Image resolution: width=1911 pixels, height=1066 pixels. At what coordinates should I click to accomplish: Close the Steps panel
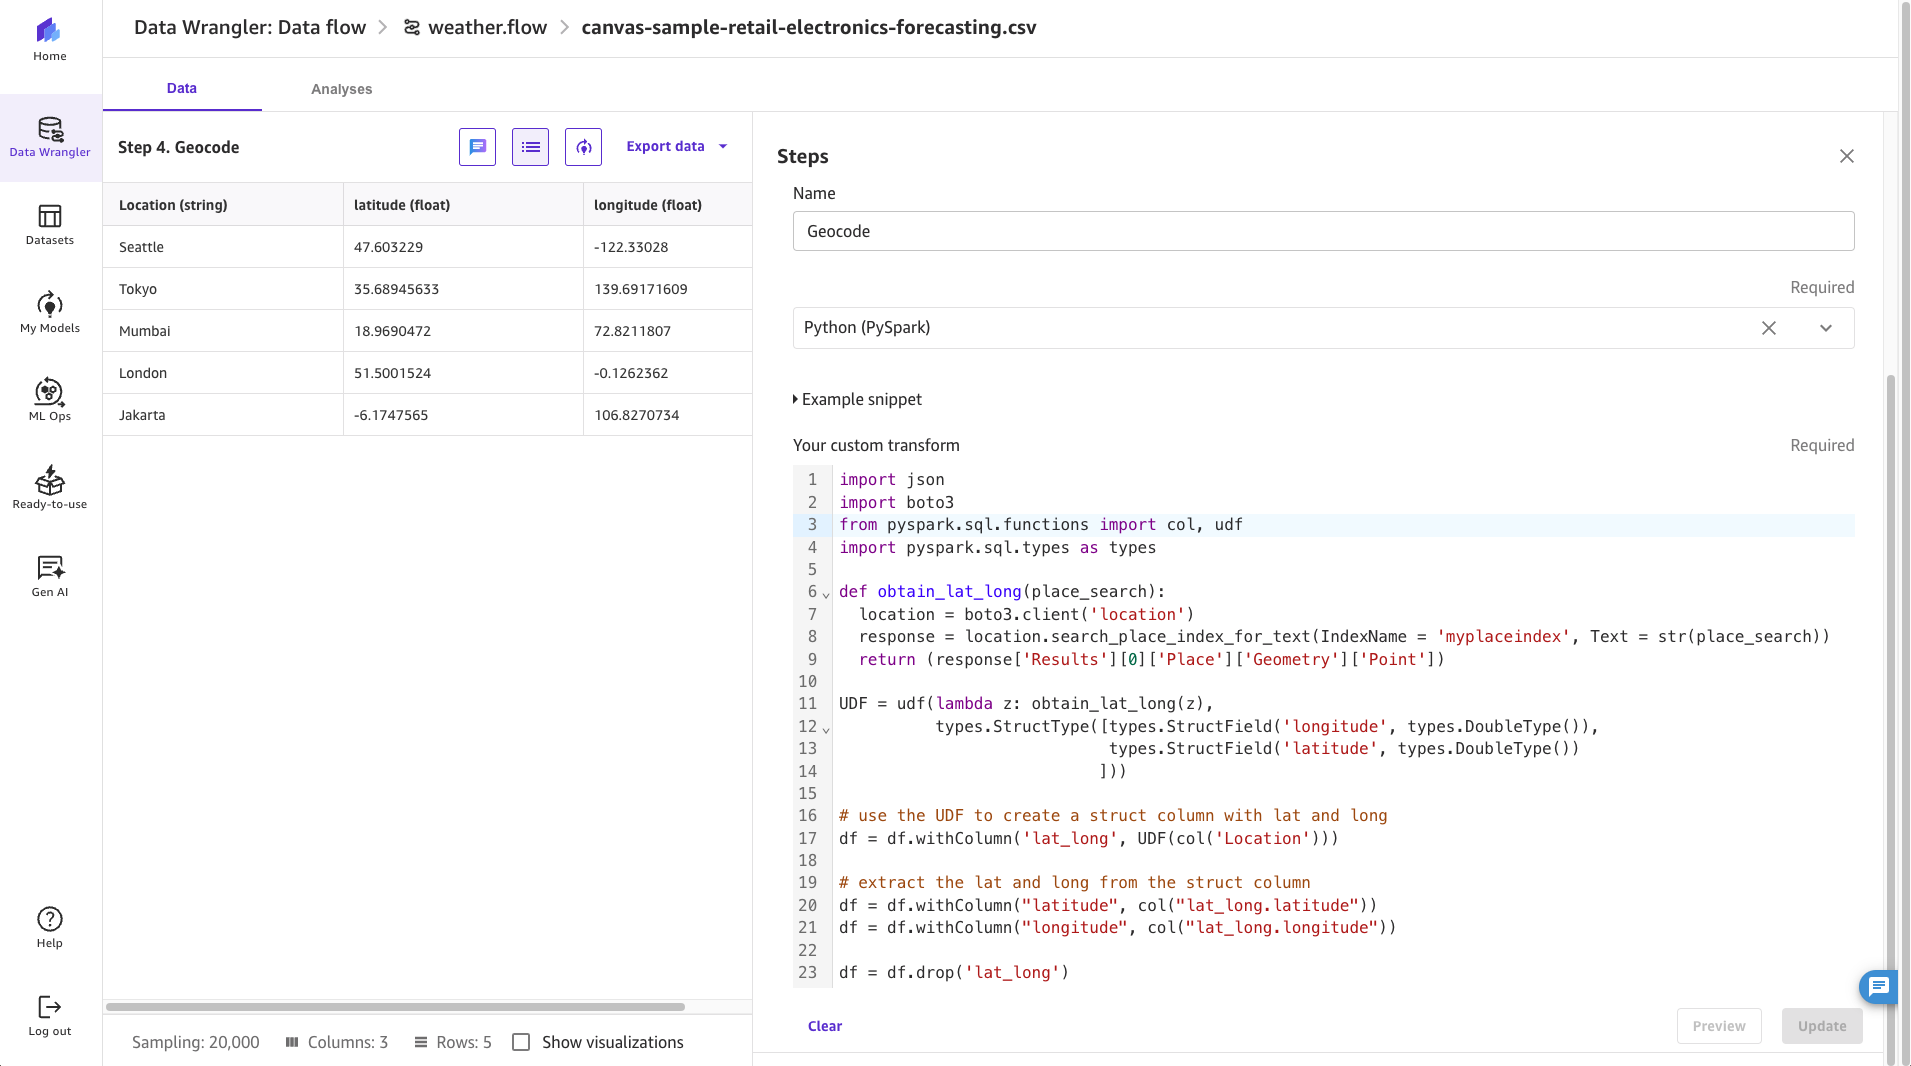tap(1847, 156)
